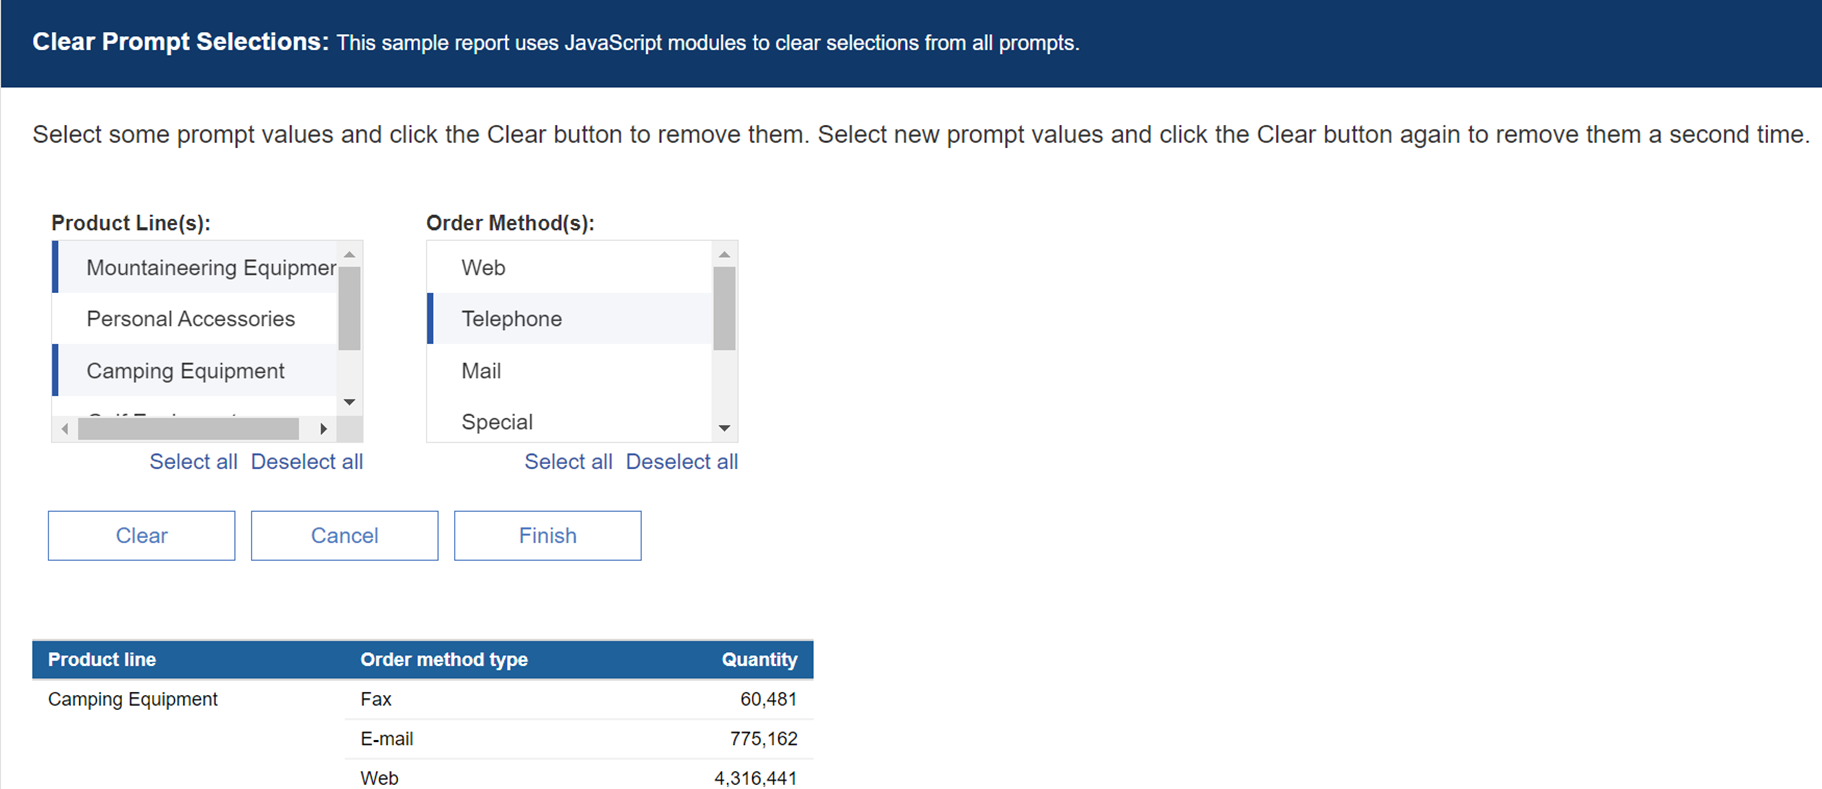
Task: Click the Product Line list scroll-up arrow
Action: (x=349, y=254)
